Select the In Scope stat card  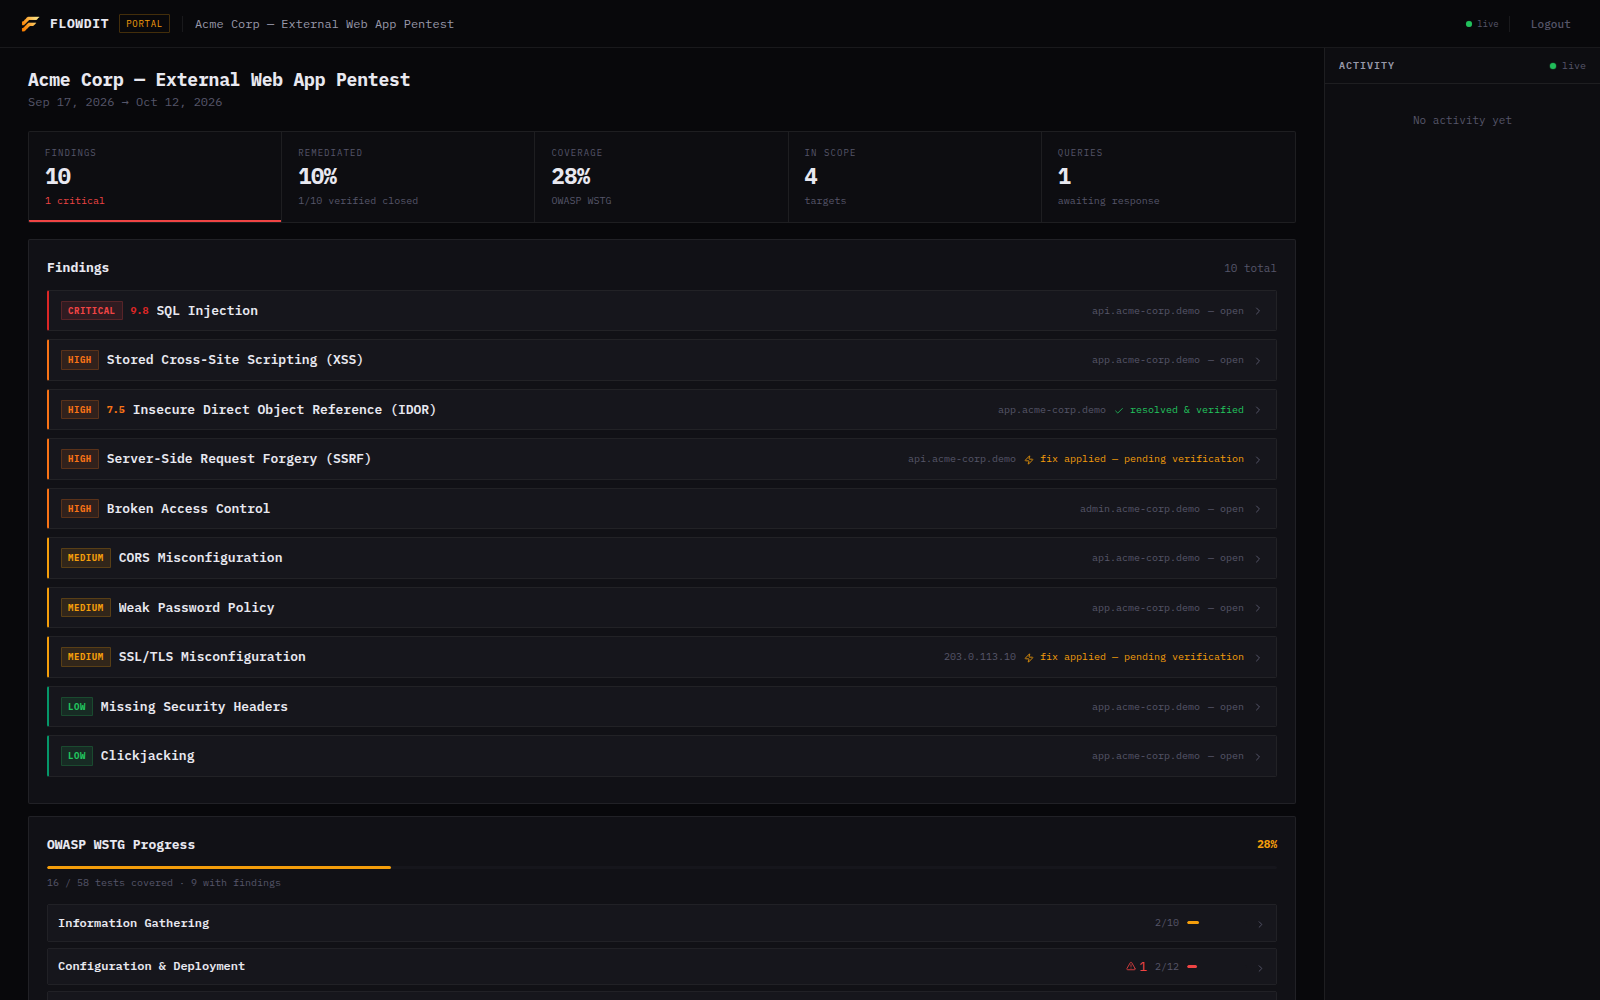point(915,177)
